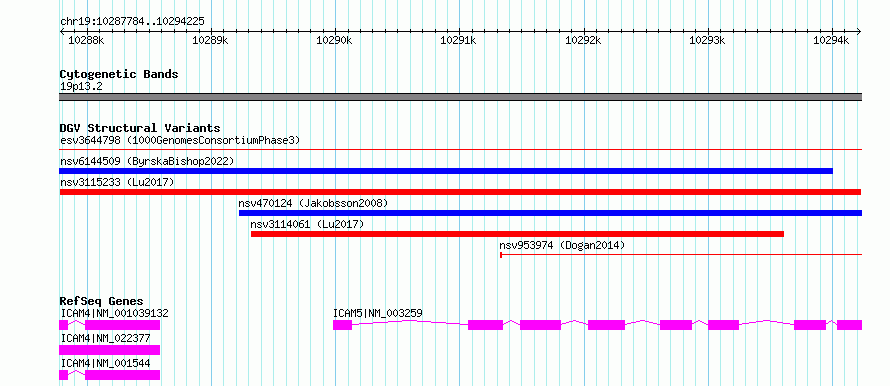This screenshot has width=890, height=386.
Task: Click the 10292k ruler tick label
Action: pyautogui.click(x=583, y=40)
